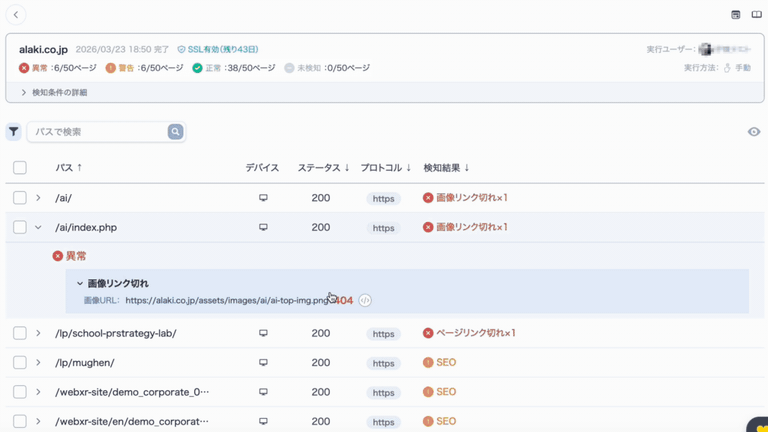This screenshot has height=432, width=768.
Task: Expand the /lp/mughen/ row
Action: [x=38, y=362]
